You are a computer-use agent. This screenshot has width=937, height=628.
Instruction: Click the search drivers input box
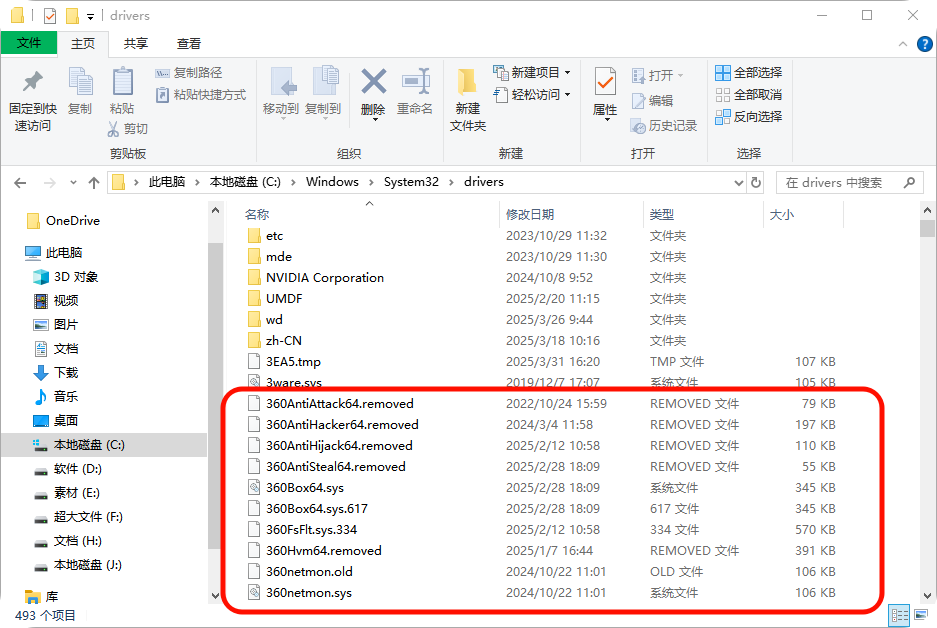click(x=849, y=183)
